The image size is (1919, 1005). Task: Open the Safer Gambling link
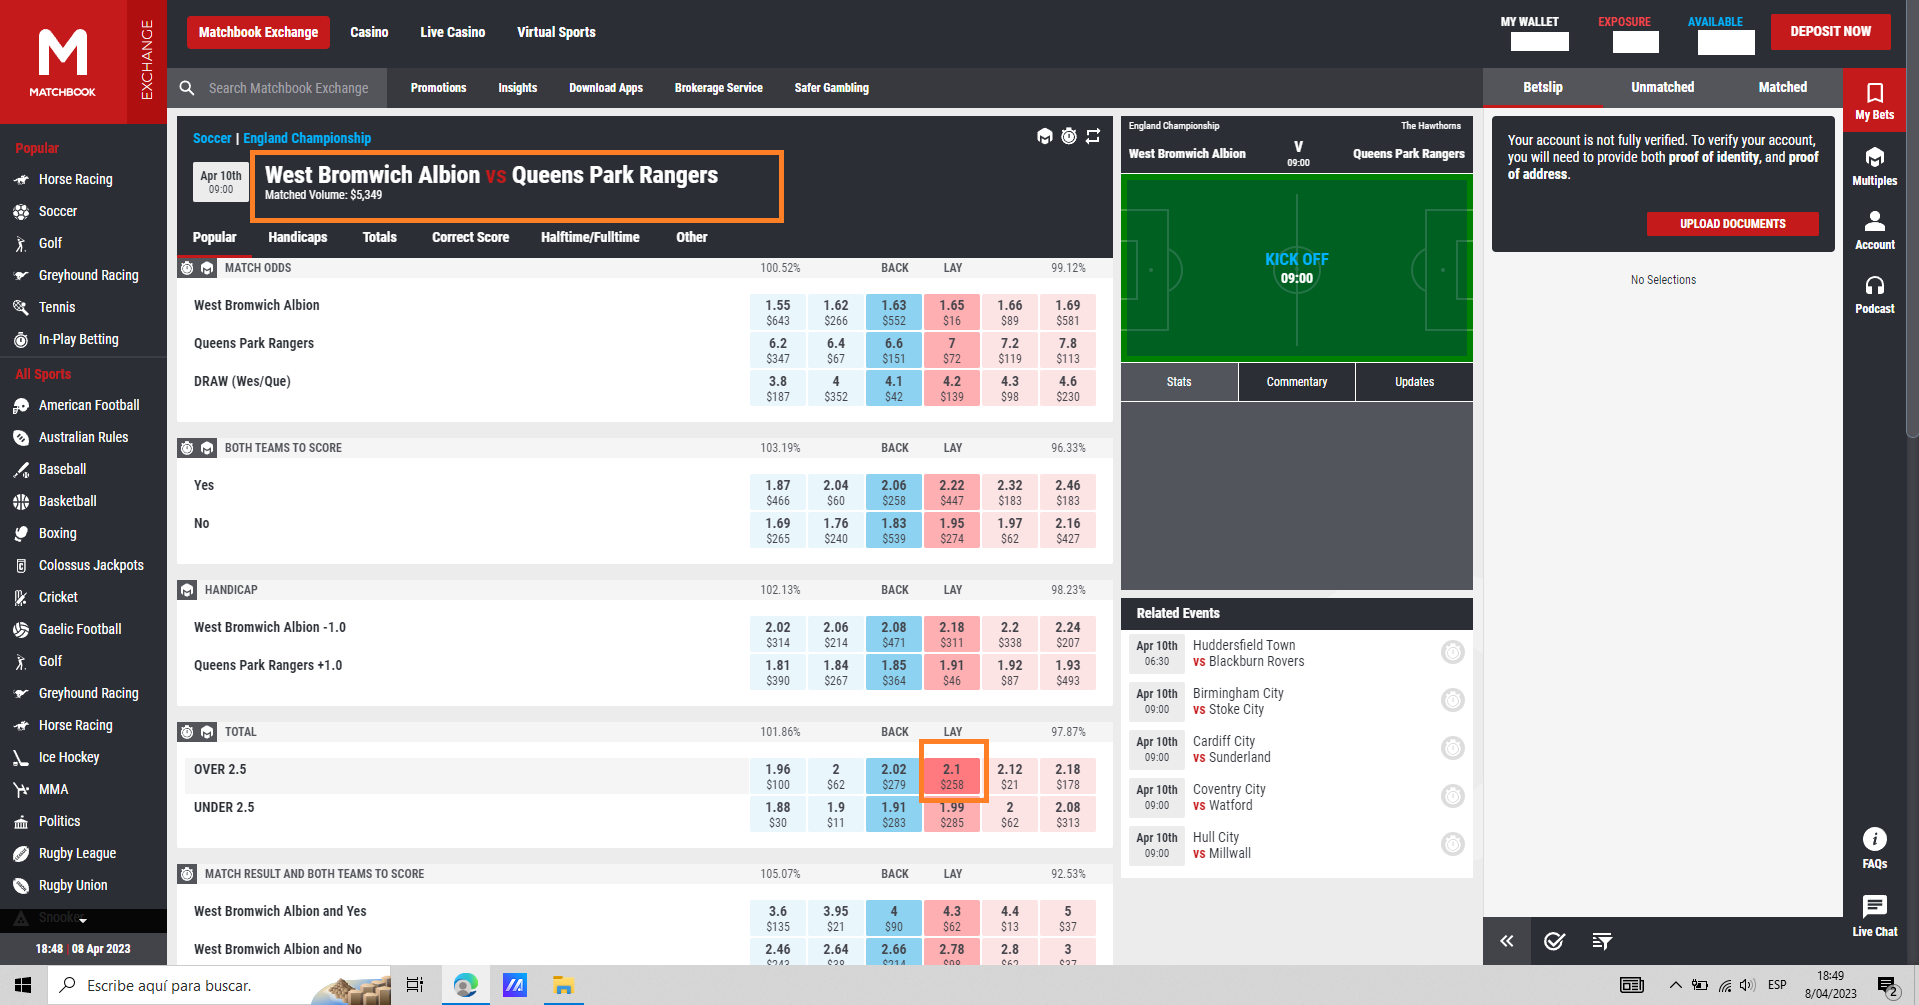(x=831, y=88)
